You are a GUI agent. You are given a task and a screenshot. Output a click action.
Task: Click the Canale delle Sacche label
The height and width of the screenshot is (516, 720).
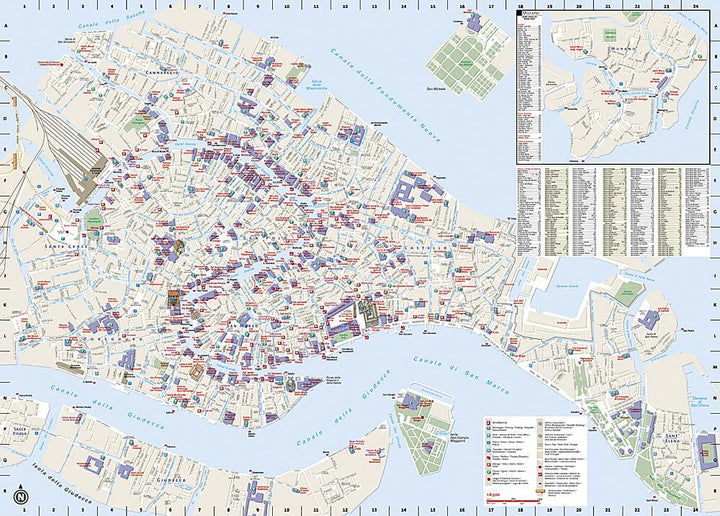click(x=110, y=19)
